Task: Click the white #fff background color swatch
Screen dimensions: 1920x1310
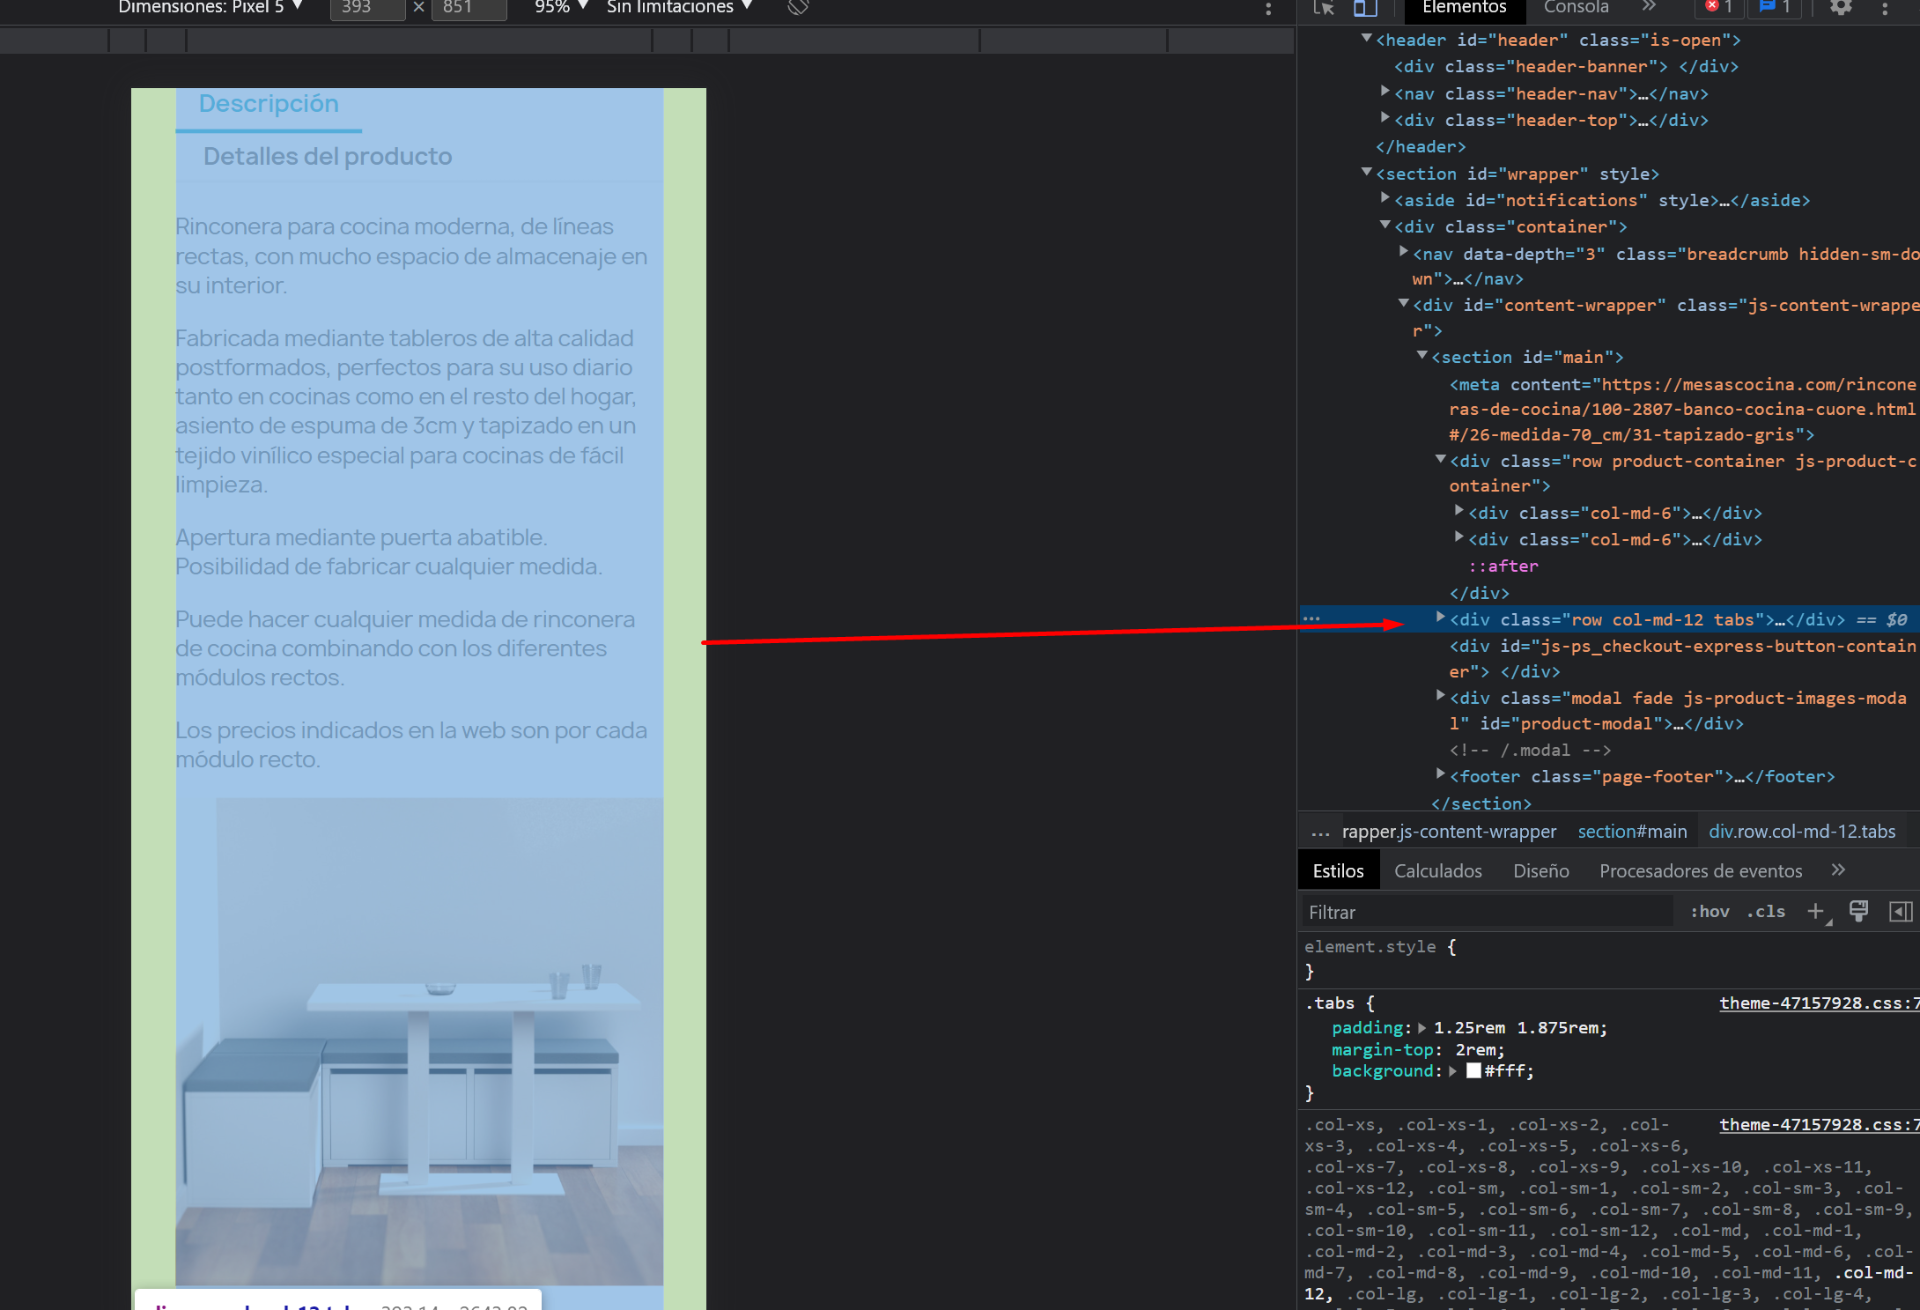Action: (x=1473, y=1071)
